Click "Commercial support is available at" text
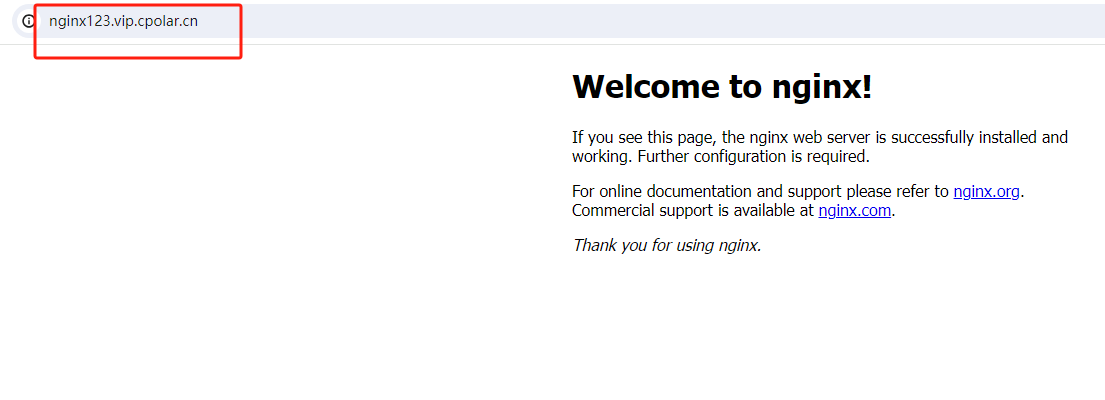1105x400 pixels. [693, 210]
